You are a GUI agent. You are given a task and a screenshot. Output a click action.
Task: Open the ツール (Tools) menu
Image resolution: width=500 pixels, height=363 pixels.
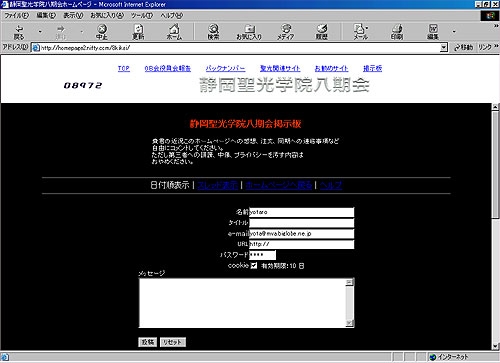point(142,15)
